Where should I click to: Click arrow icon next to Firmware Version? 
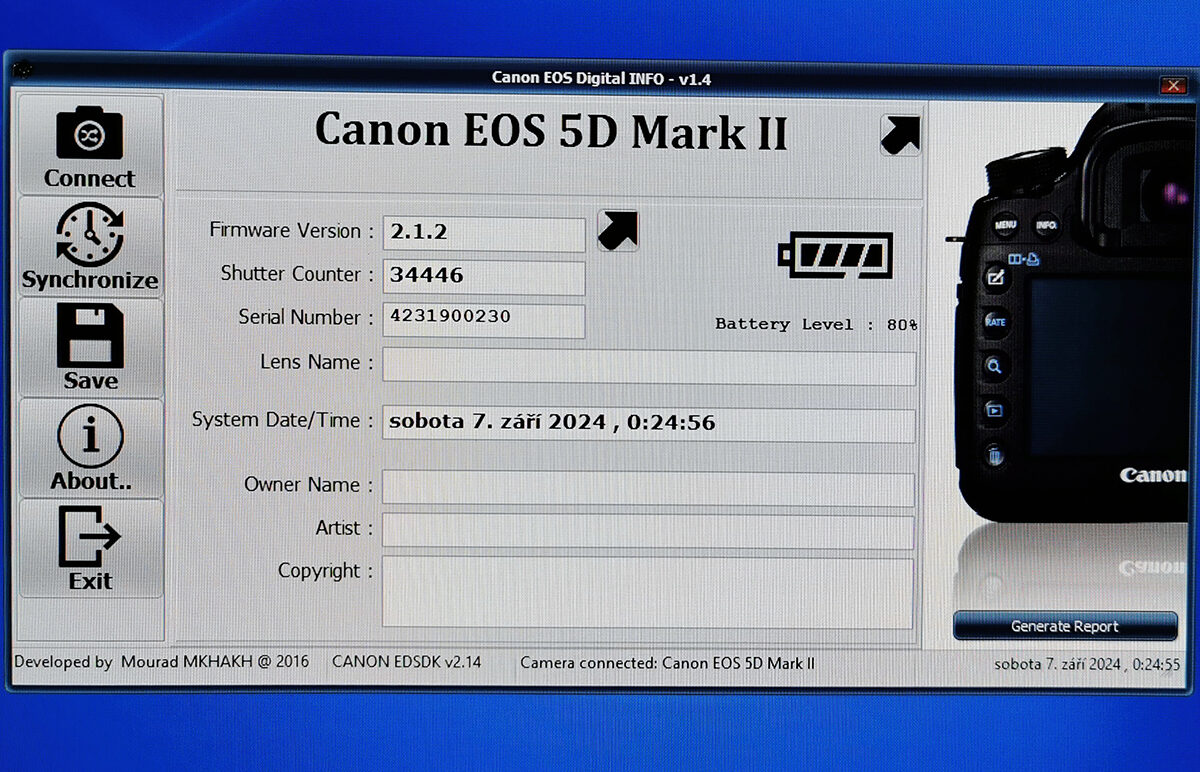click(x=617, y=230)
